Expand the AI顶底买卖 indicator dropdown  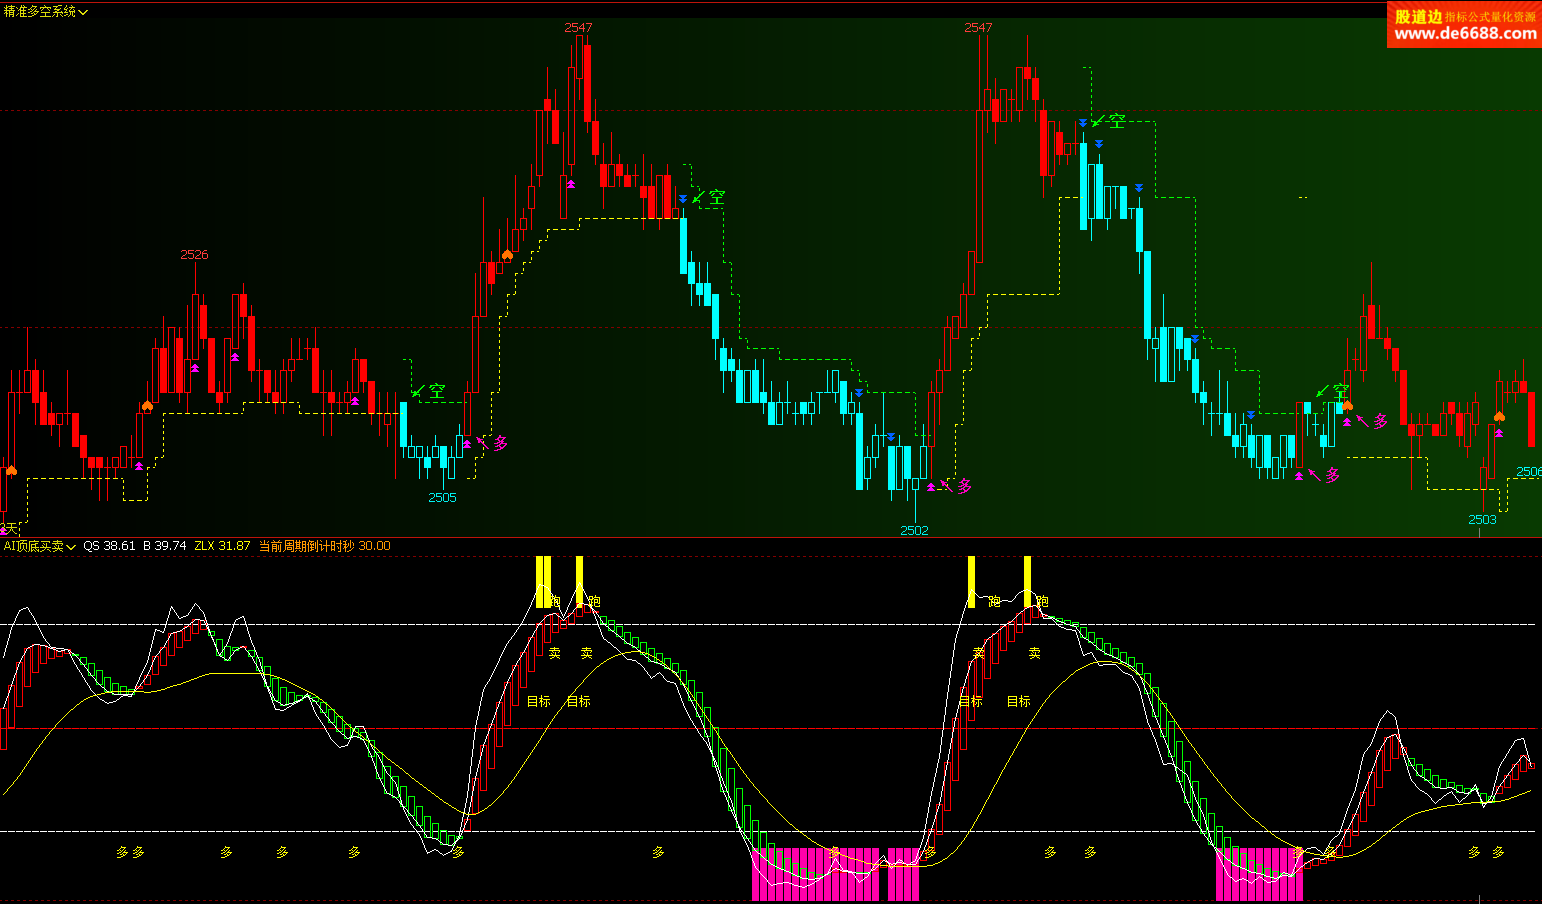(x=40, y=546)
